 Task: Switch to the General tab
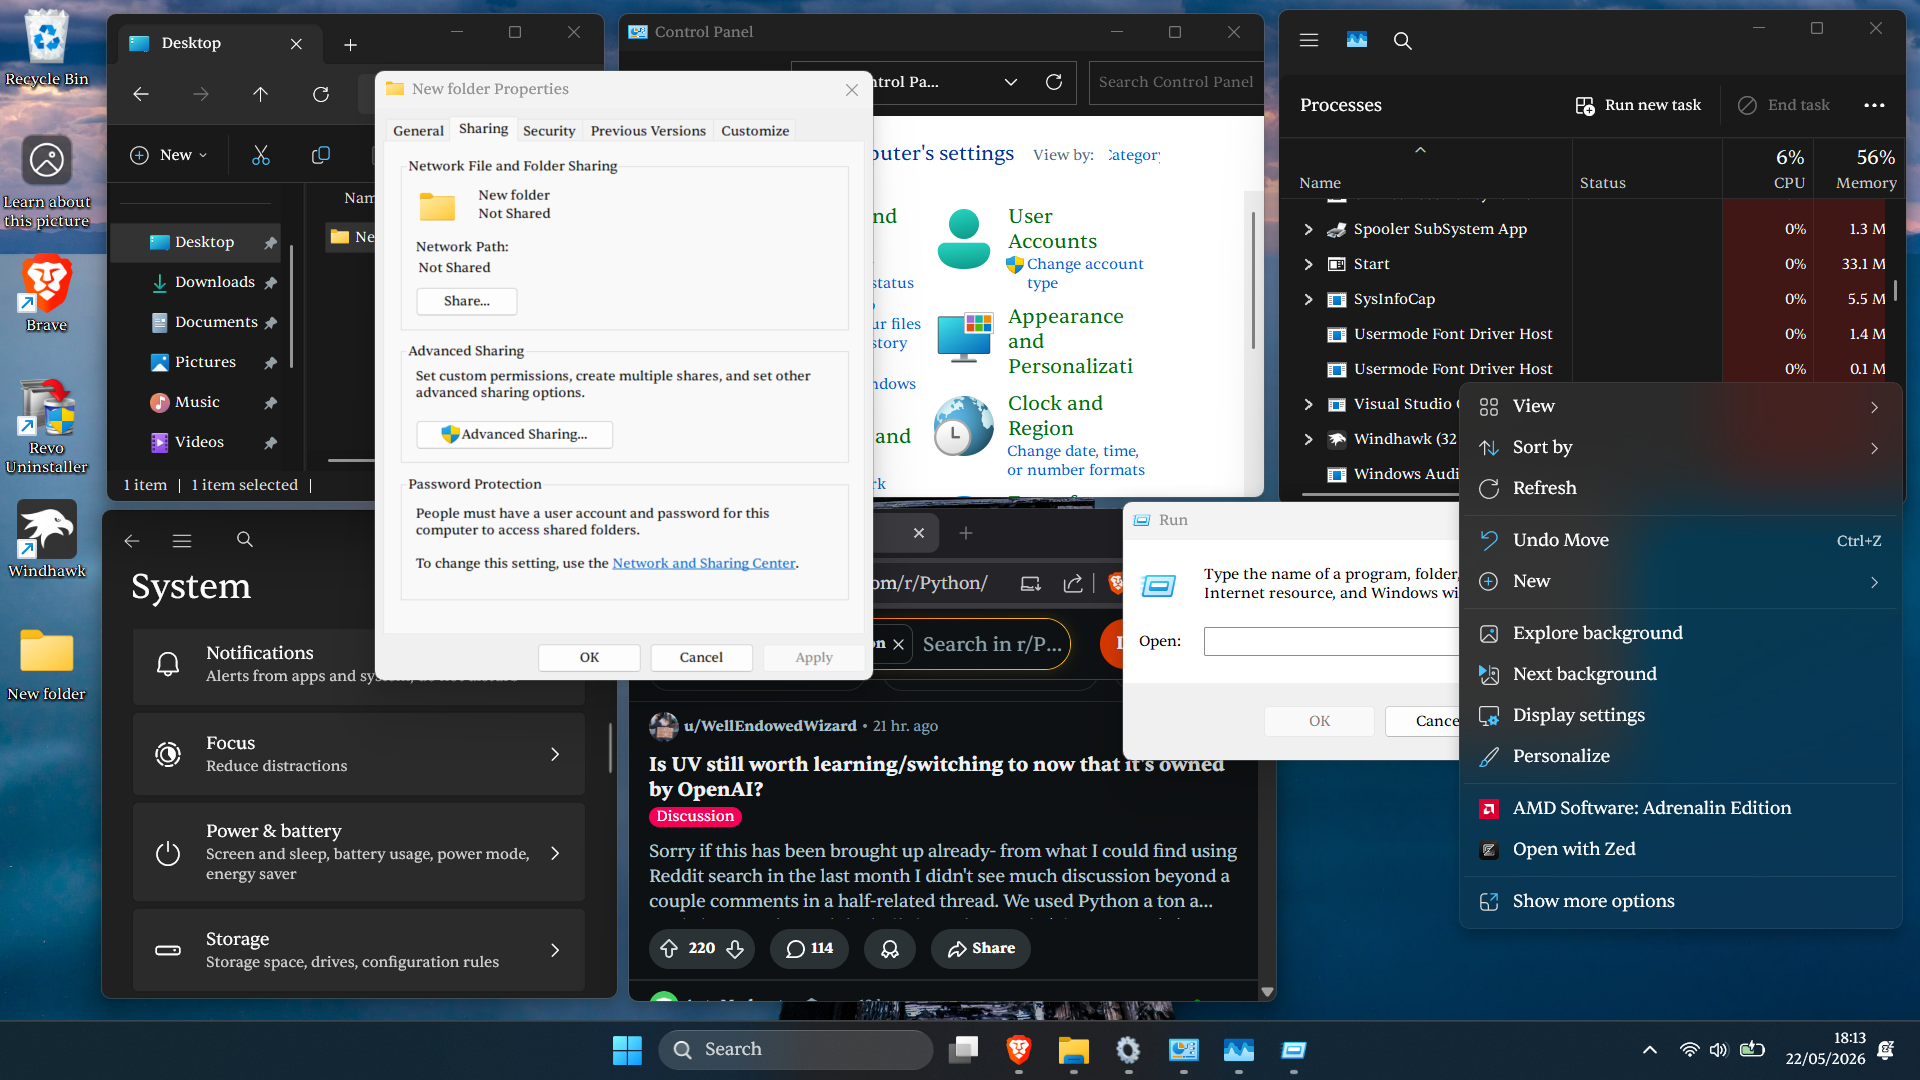418,131
